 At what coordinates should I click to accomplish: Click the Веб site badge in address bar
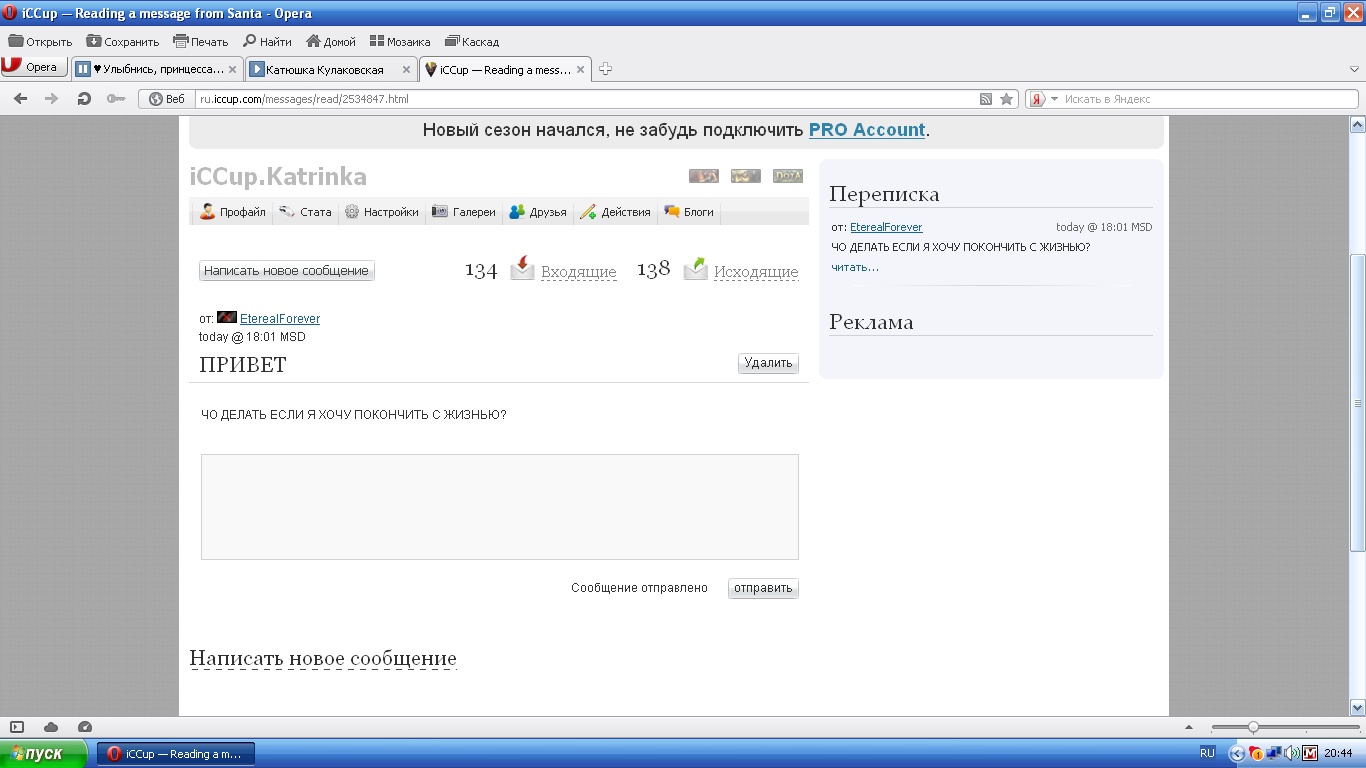[167, 99]
